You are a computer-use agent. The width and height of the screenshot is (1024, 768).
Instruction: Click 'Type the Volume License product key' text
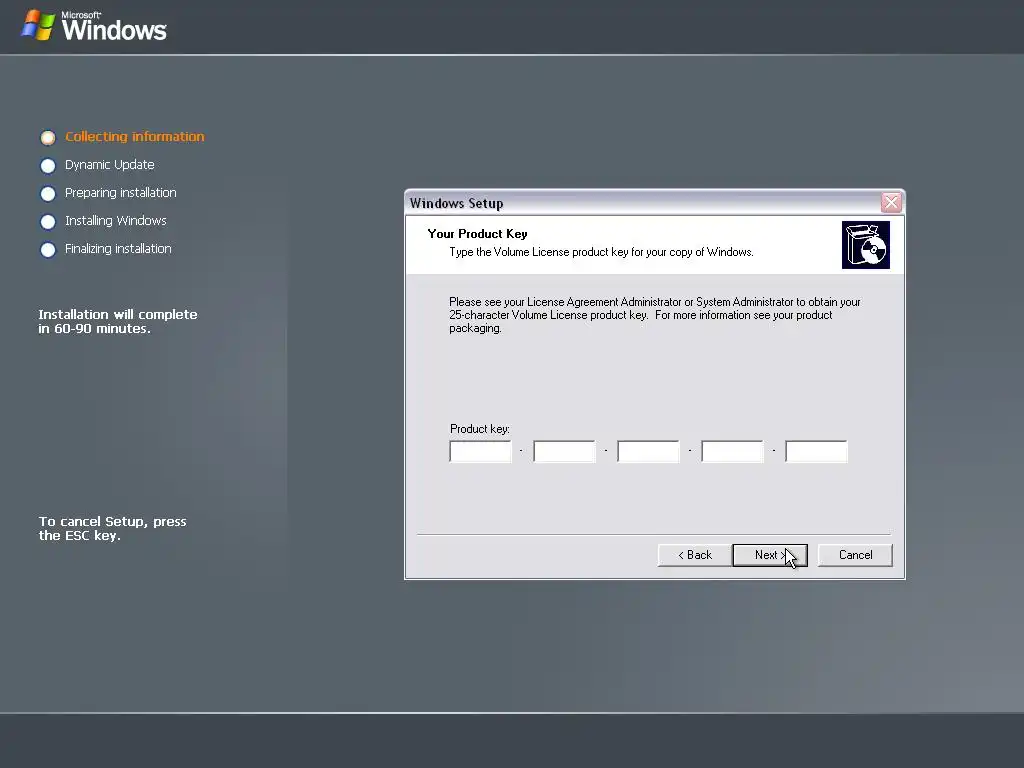(x=601, y=252)
